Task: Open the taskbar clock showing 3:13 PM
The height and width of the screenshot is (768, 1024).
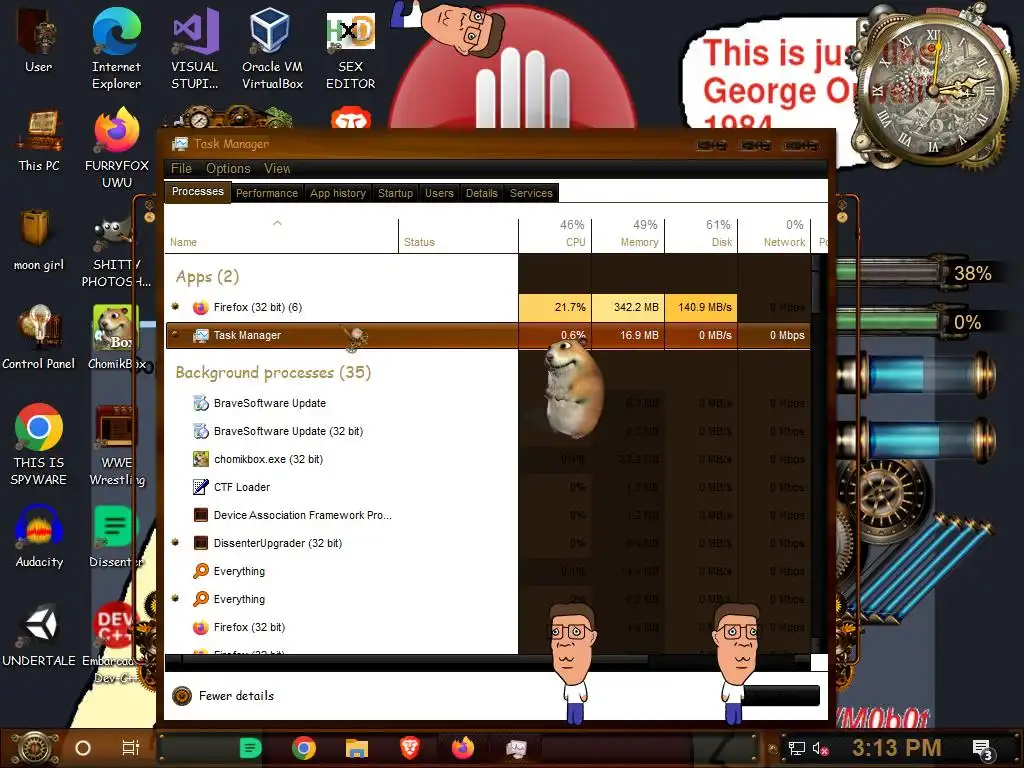Action: pos(897,748)
